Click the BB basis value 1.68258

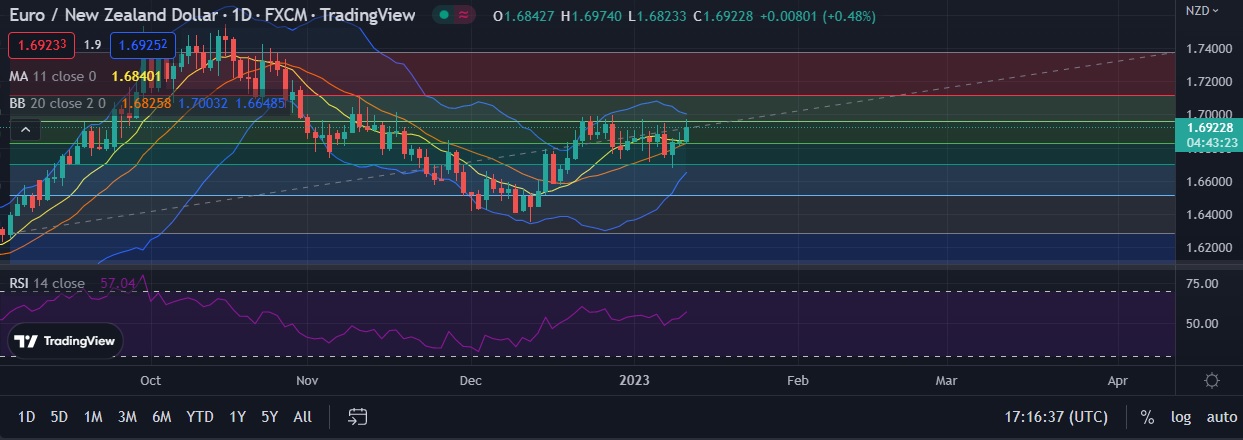click(x=145, y=102)
